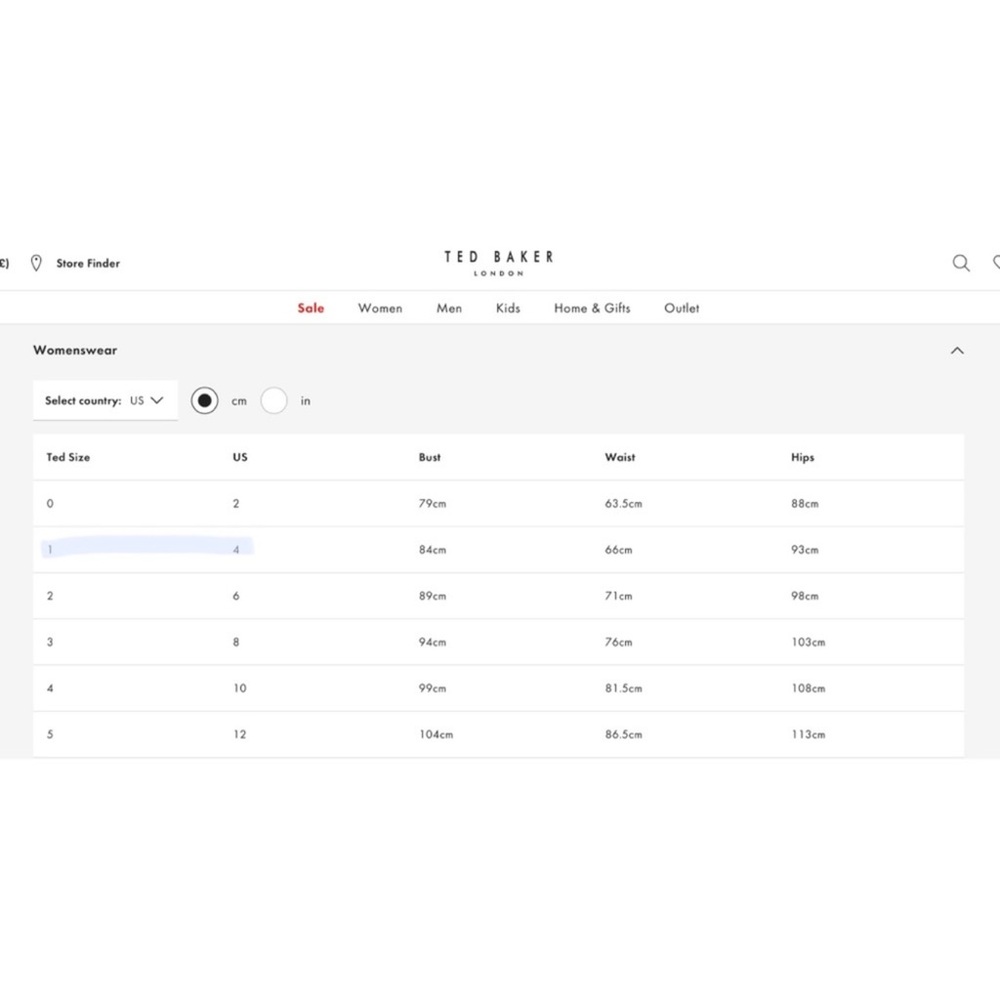Open the Home & Gifts menu
The width and height of the screenshot is (1000, 1000).
click(x=592, y=308)
